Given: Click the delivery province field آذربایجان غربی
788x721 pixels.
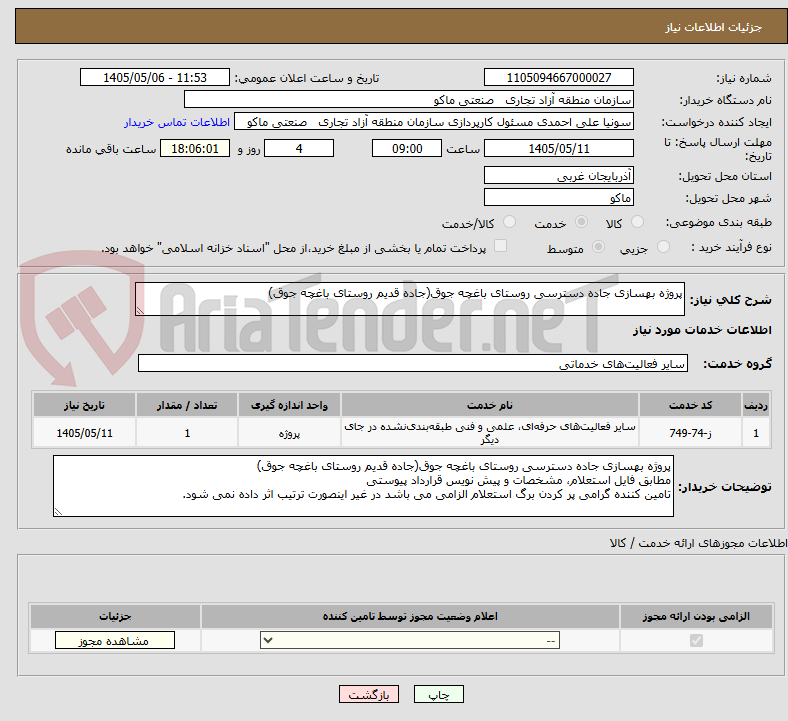Looking at the screenshot, I should 559,175.
